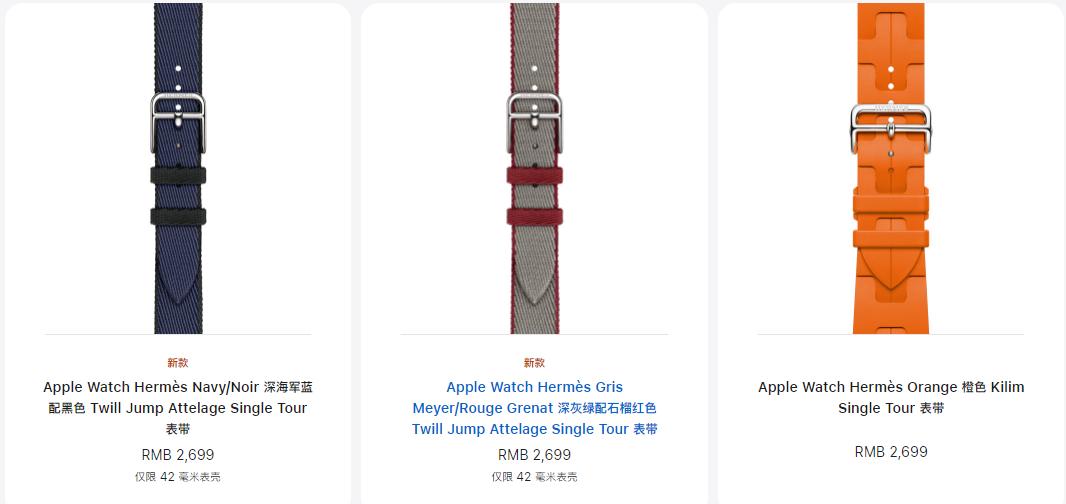This screenshot has height=504, width=1066.
Task: Open the Orange Kilim Single Tour band image
Action: pos(891,168)
